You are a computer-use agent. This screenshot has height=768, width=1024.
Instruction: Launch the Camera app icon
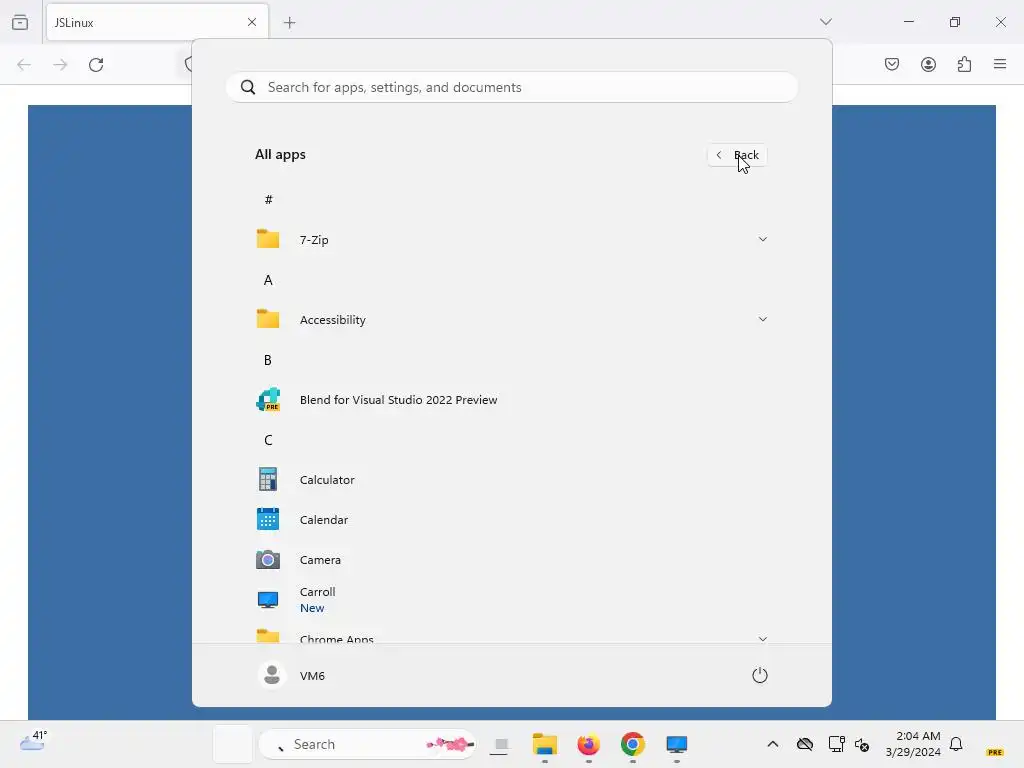(268, 560)
